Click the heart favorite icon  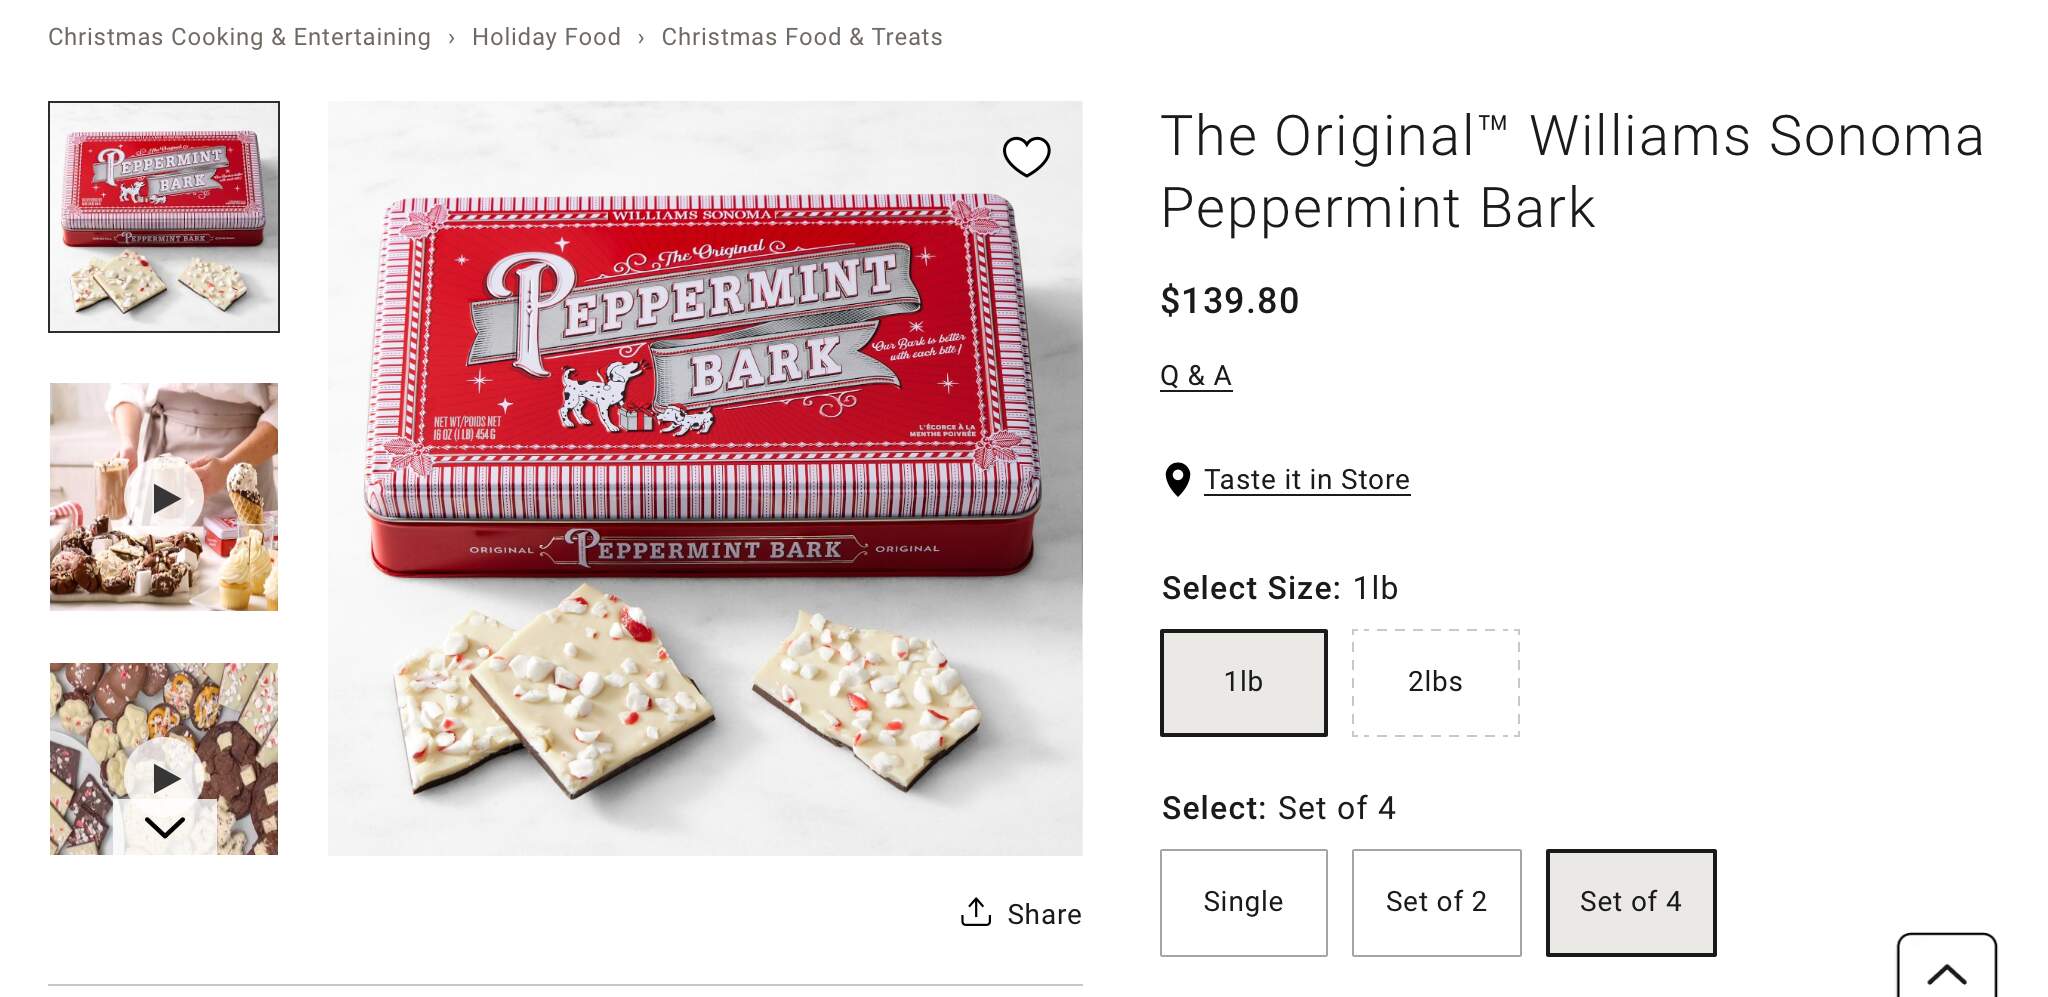point(1026,157)
